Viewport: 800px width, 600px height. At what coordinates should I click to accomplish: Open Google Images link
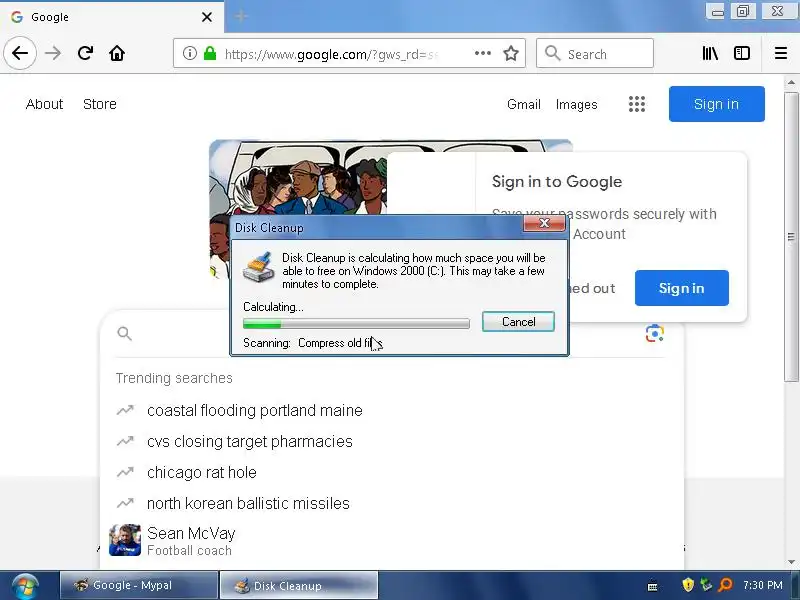point(577,104)
